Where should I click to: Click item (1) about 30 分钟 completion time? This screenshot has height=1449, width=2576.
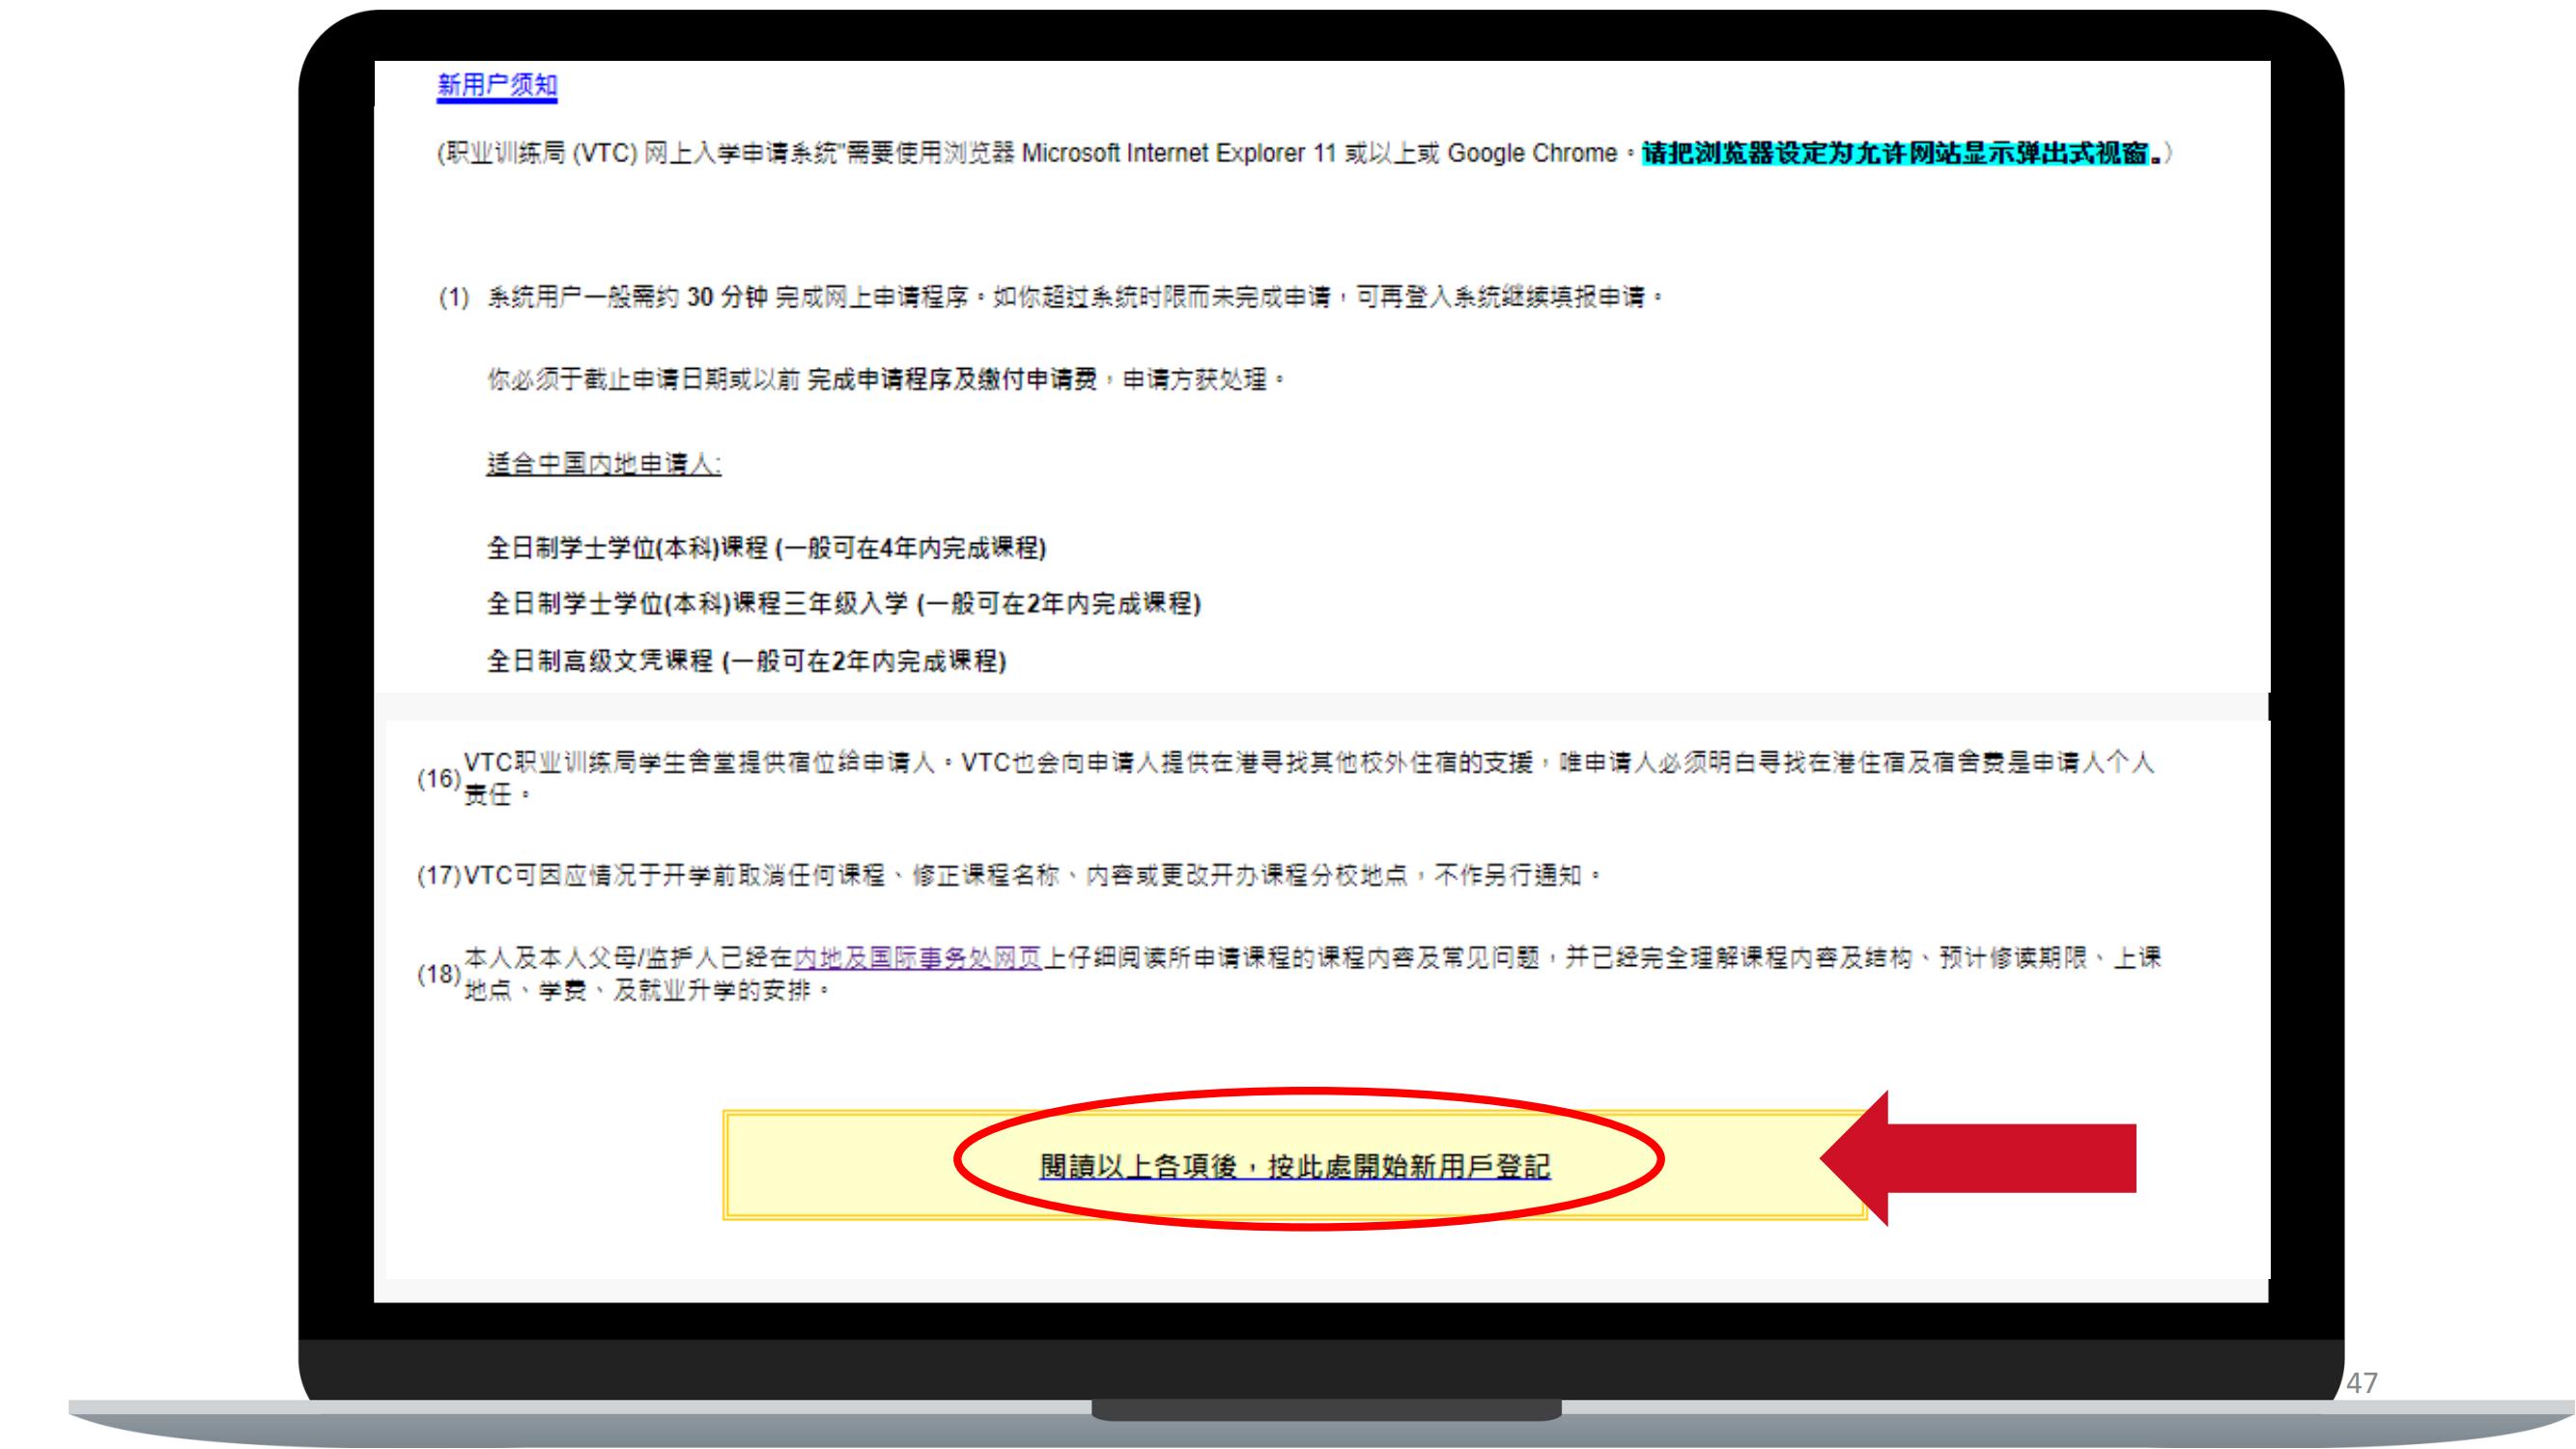(1051, 297)
